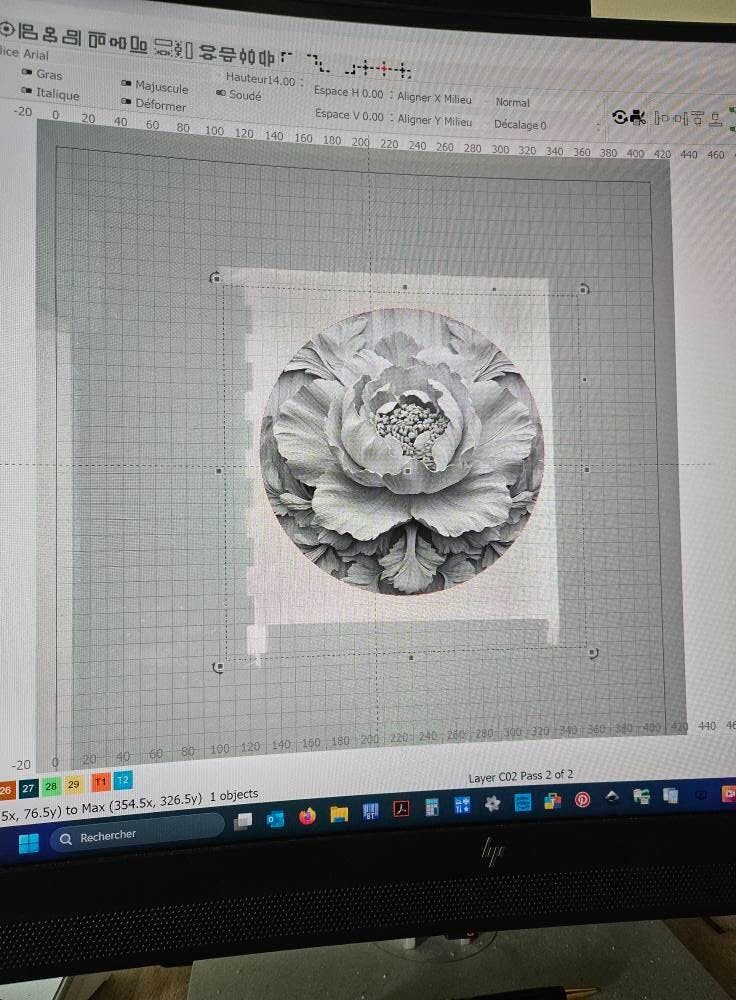Toggle the Déformer switch
Image resolution: width=736 pixels, height=1000 pixels.
tap(126, 101)
